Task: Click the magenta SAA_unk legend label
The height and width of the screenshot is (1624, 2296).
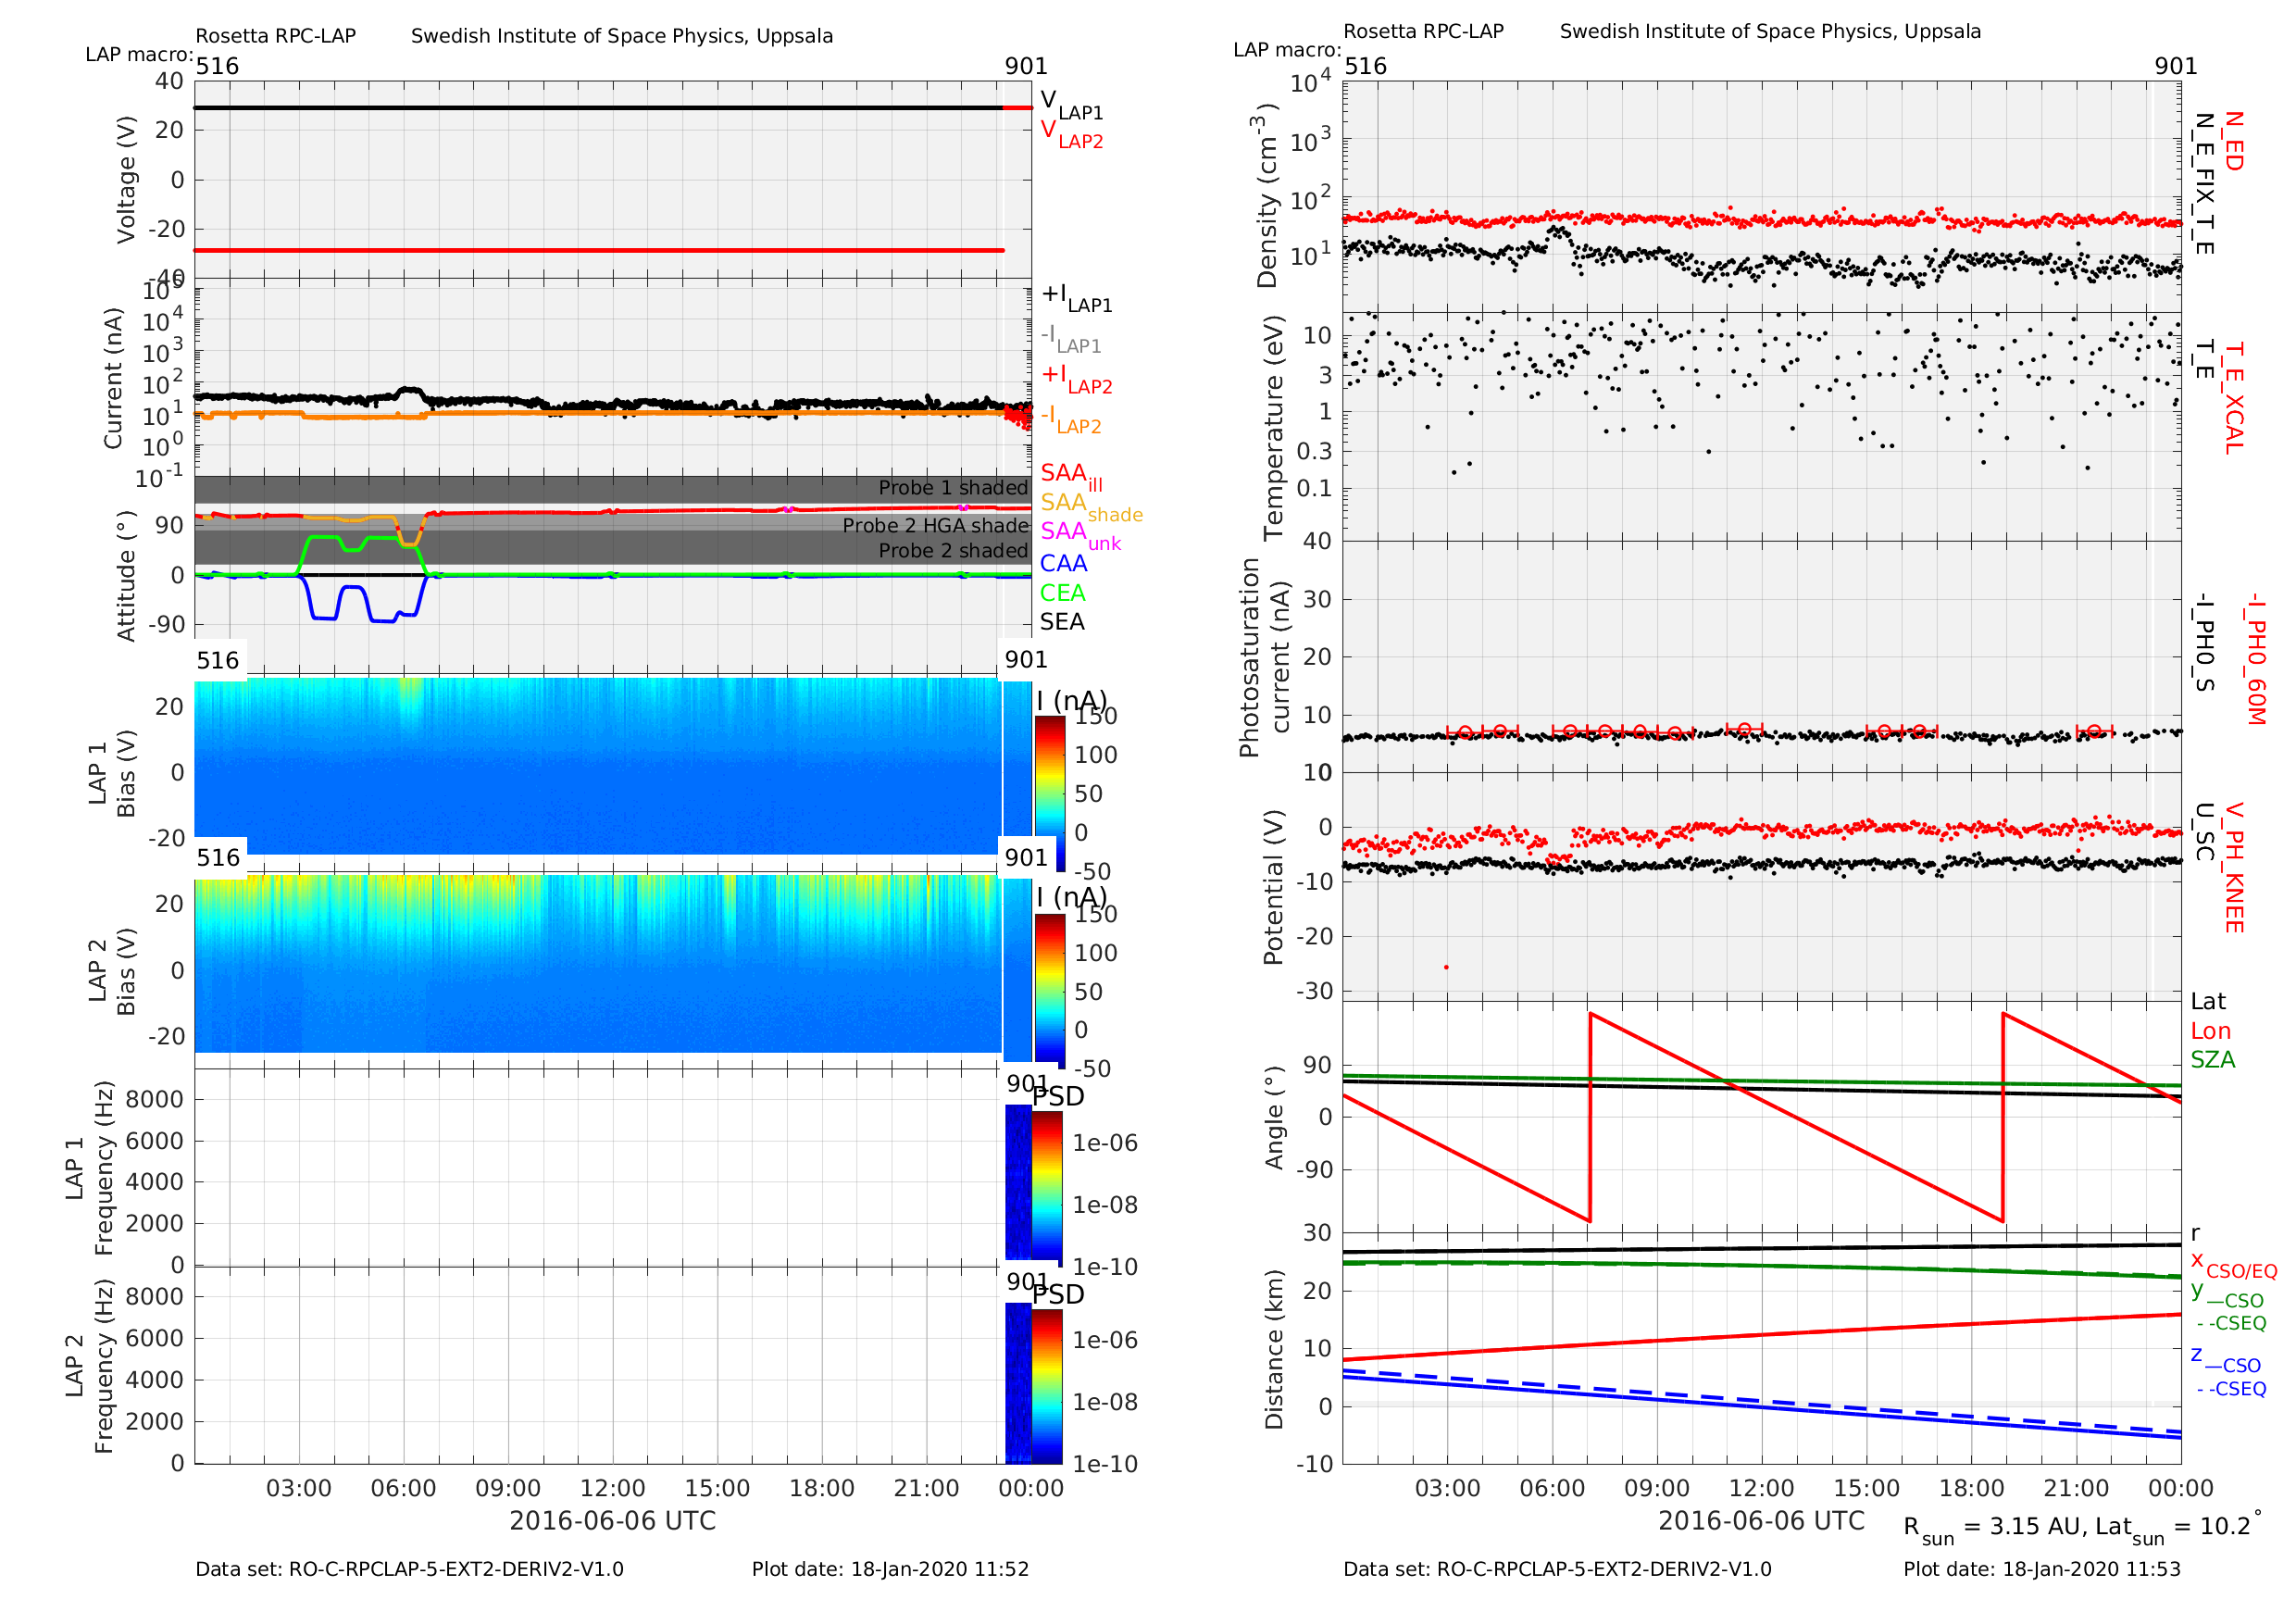Action: (1080, 535)
